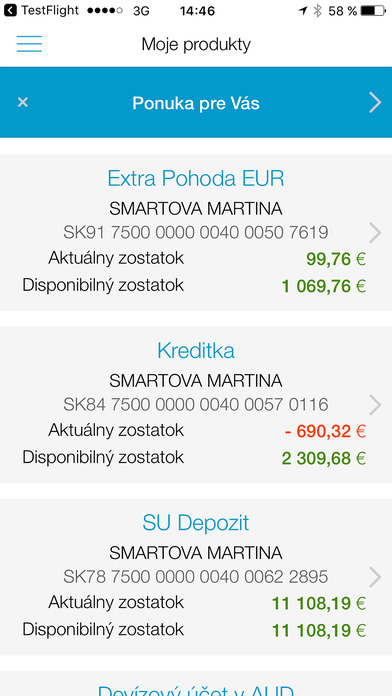Dismiss the Ponuka pre Vás banner with X

coord(23,103)
